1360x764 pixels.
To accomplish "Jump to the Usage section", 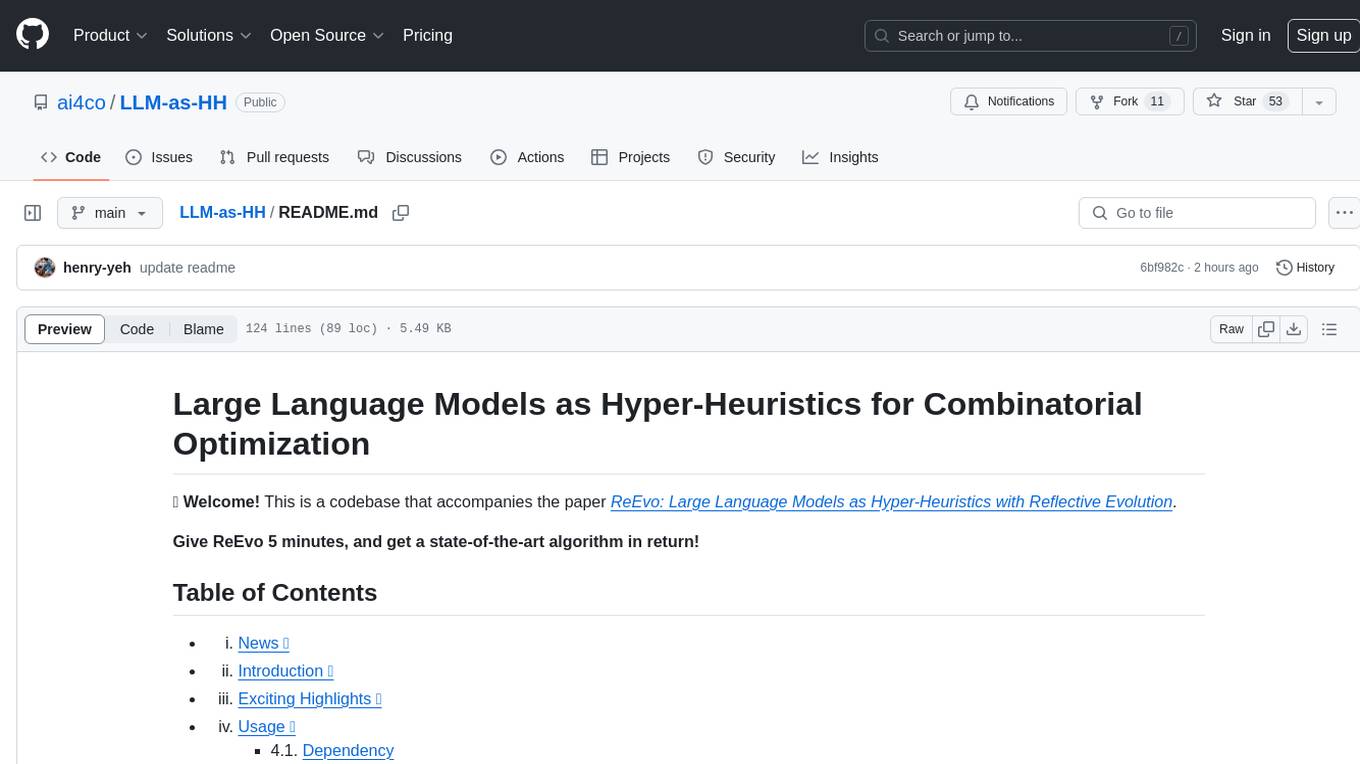I will click(266, 727).
